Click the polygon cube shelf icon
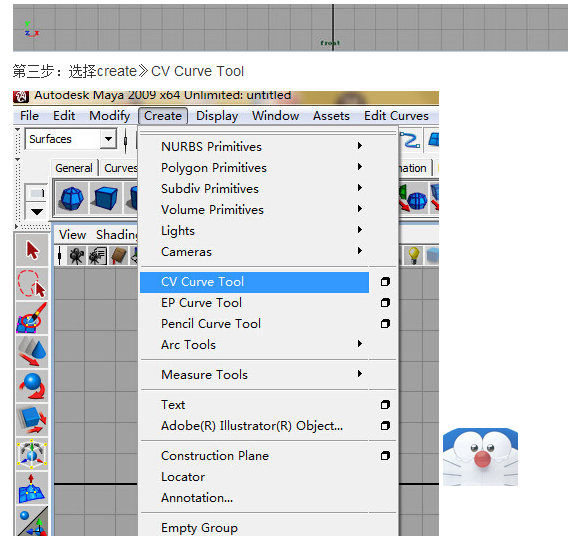 (x=105, y=198)
